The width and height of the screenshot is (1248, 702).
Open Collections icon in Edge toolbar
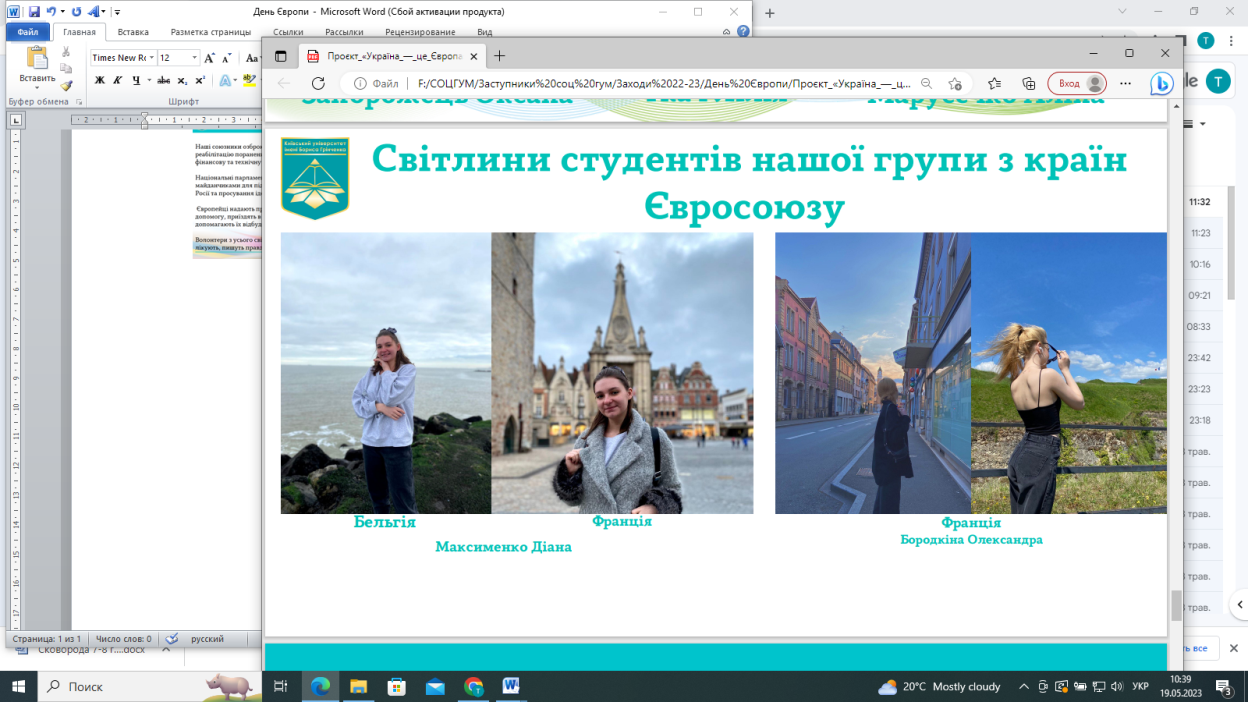(1028, 84)
